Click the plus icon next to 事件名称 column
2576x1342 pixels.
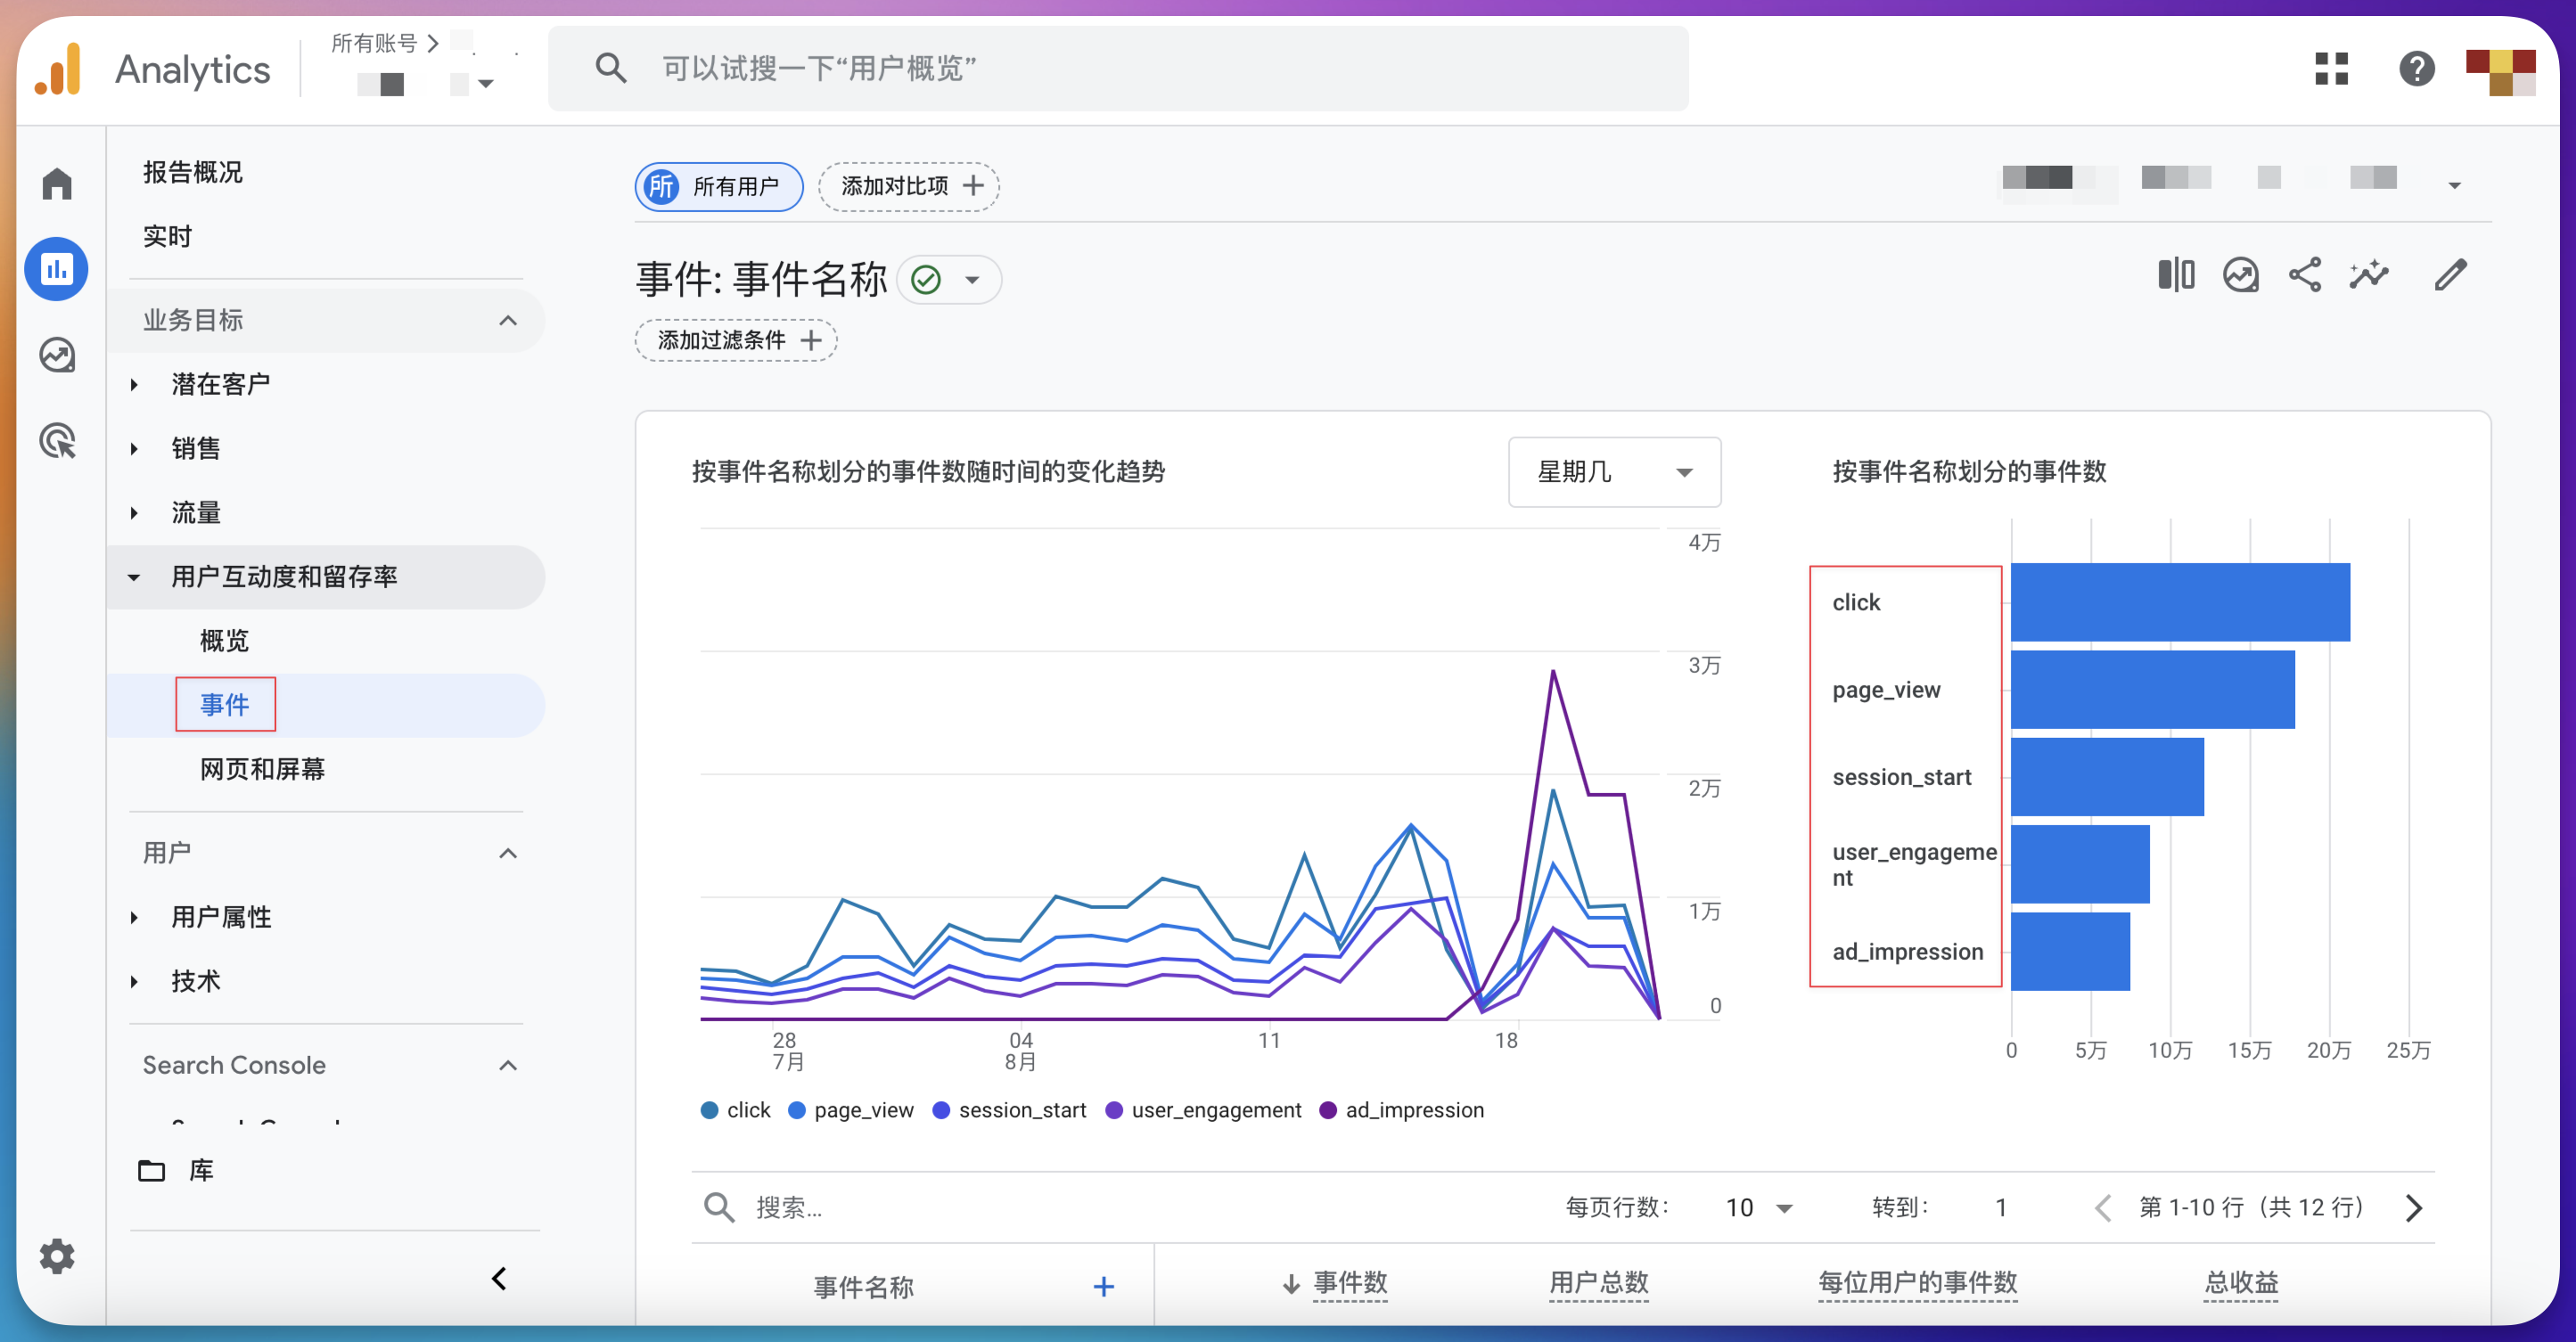tap(1103, 1286)
